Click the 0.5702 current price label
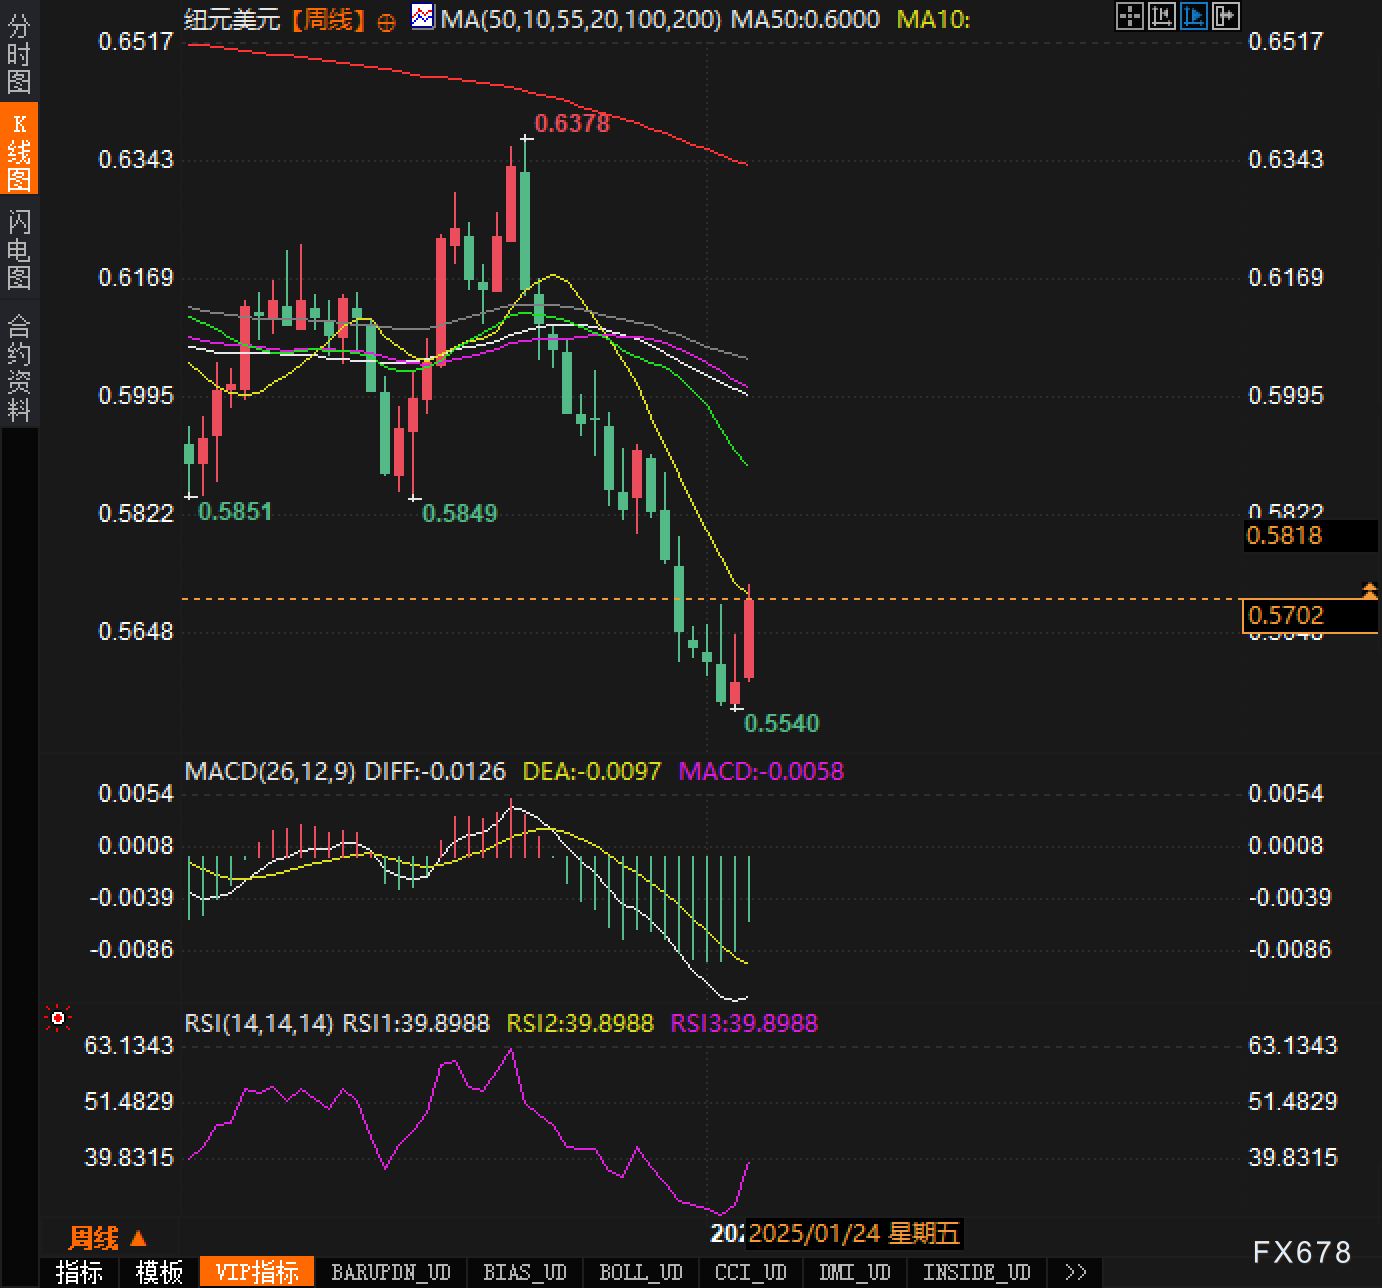The width and height of the screenshot is (1382, 1288). (x=1309, y=615)
